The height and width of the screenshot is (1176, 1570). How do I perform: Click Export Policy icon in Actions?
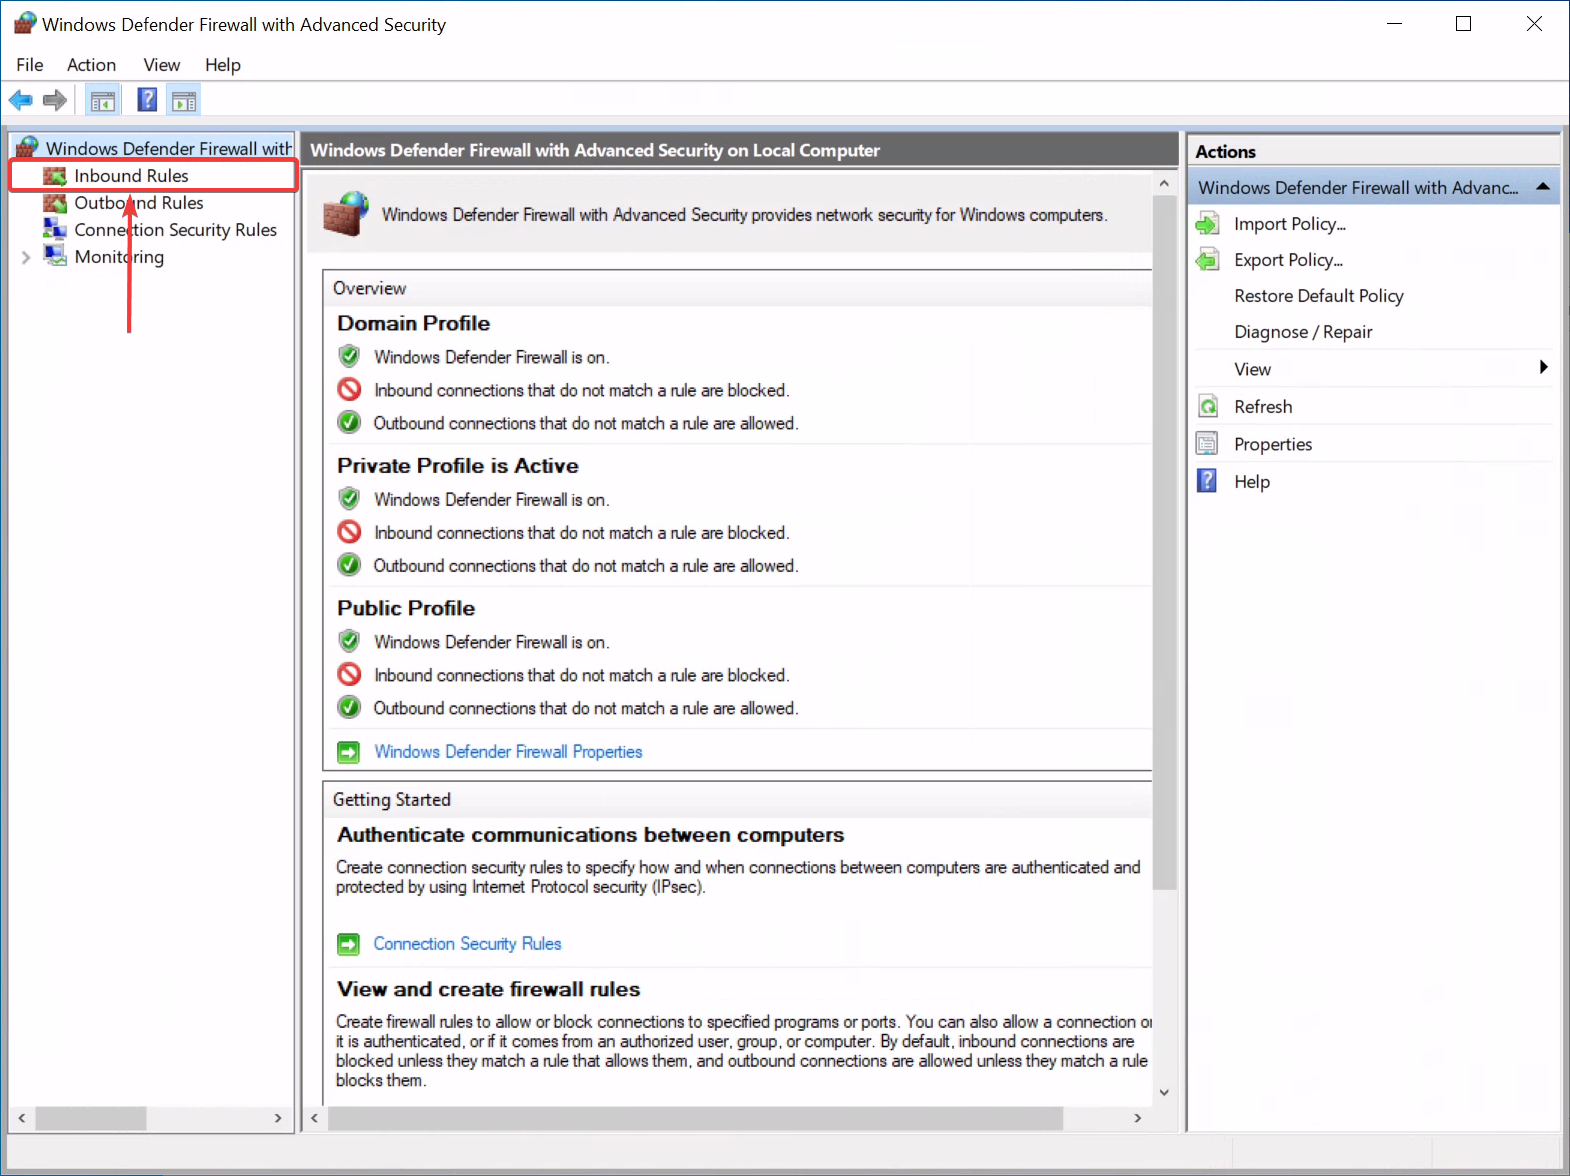[x=1208, y=260]
